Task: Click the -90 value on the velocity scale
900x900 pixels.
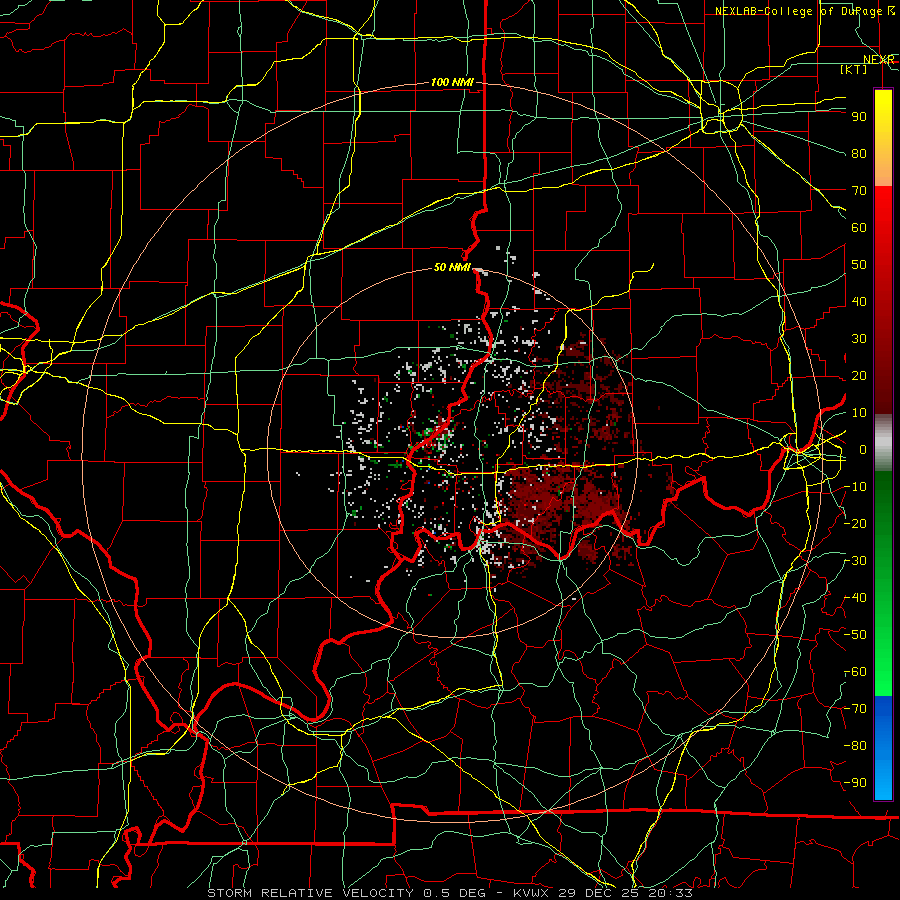Action: tap(856, 783)
